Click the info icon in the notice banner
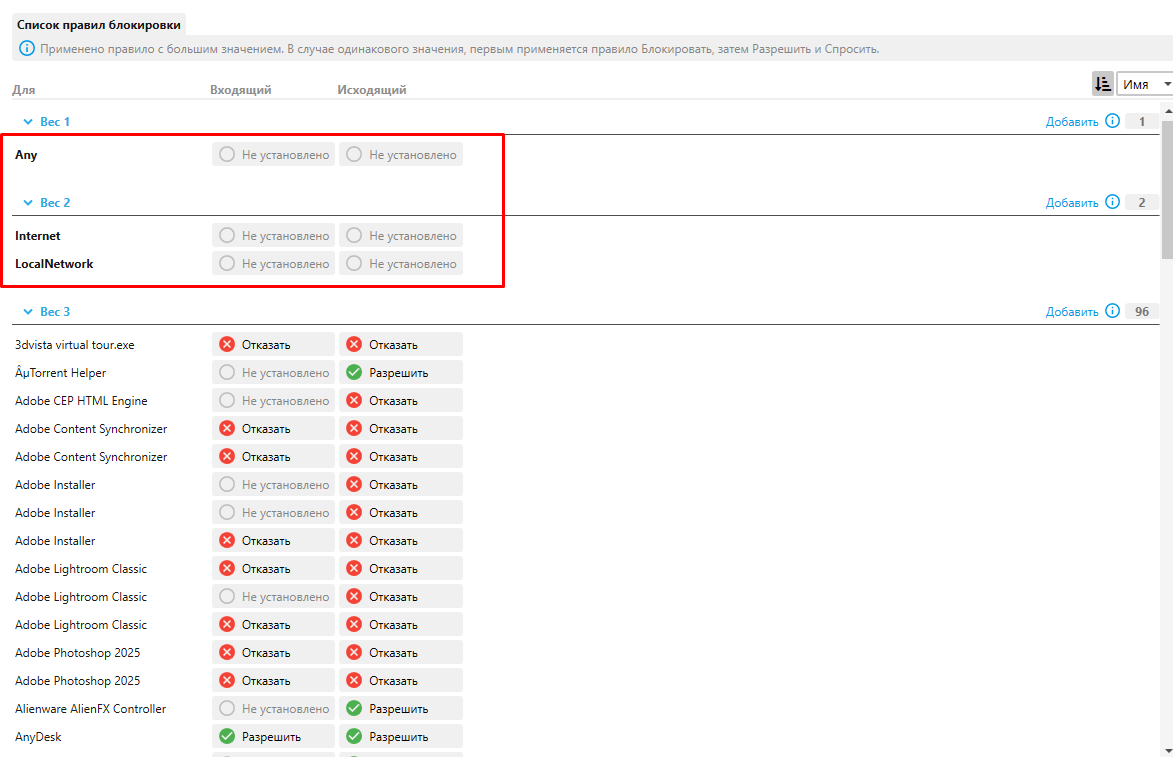The height and width of the screenshot is (757, 1173). (x=27, y=49)
